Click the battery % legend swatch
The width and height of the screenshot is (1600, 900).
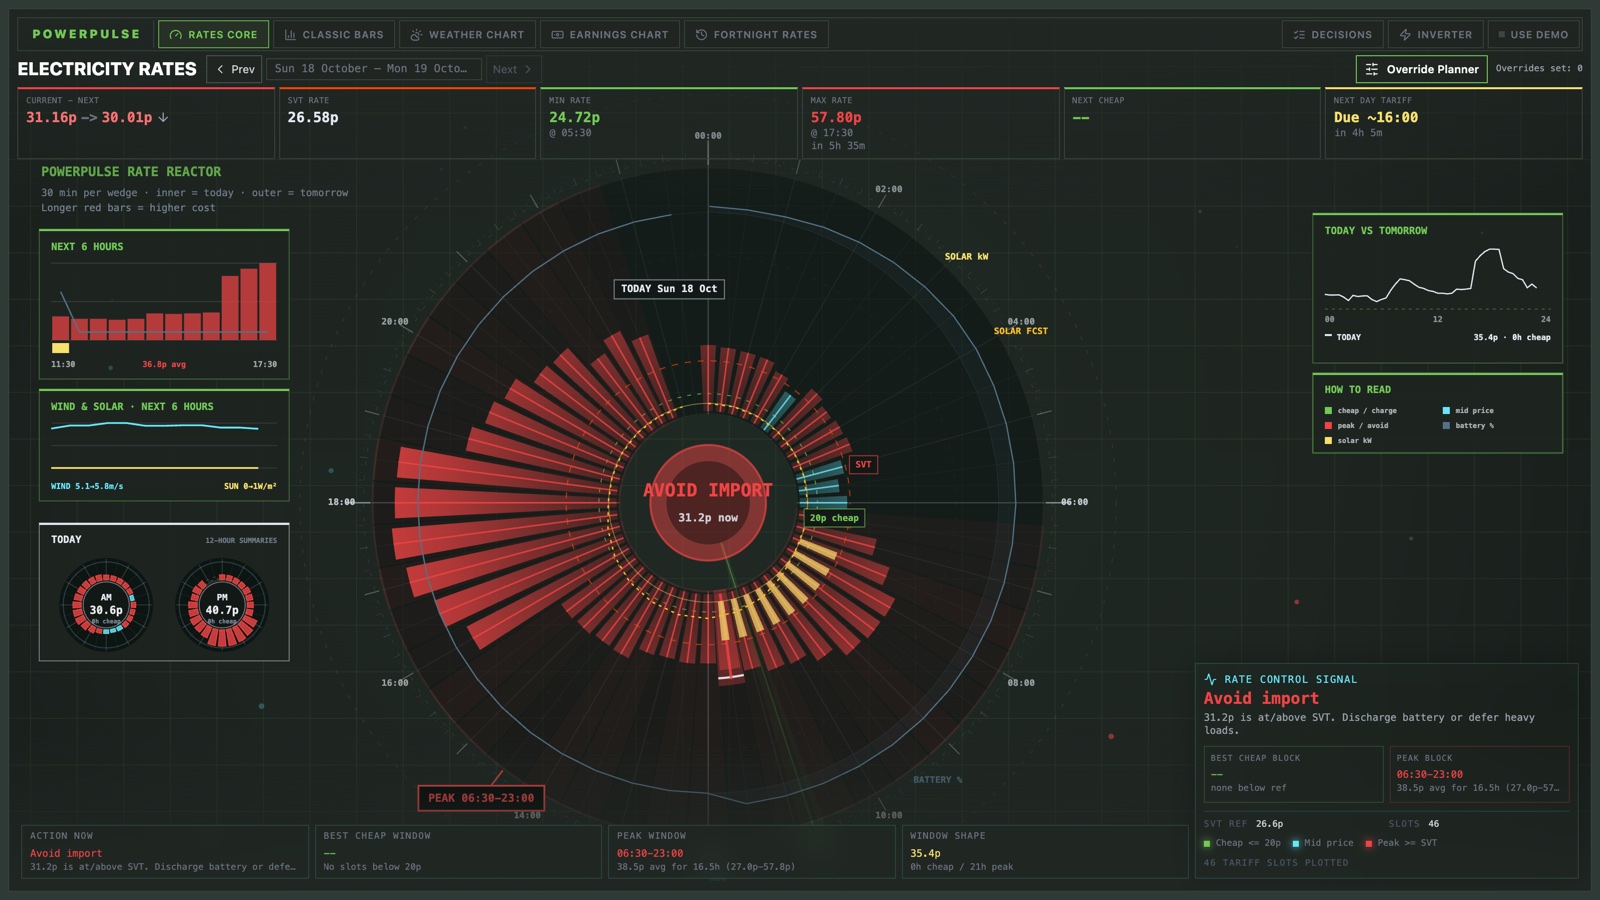pos(1446,425)
